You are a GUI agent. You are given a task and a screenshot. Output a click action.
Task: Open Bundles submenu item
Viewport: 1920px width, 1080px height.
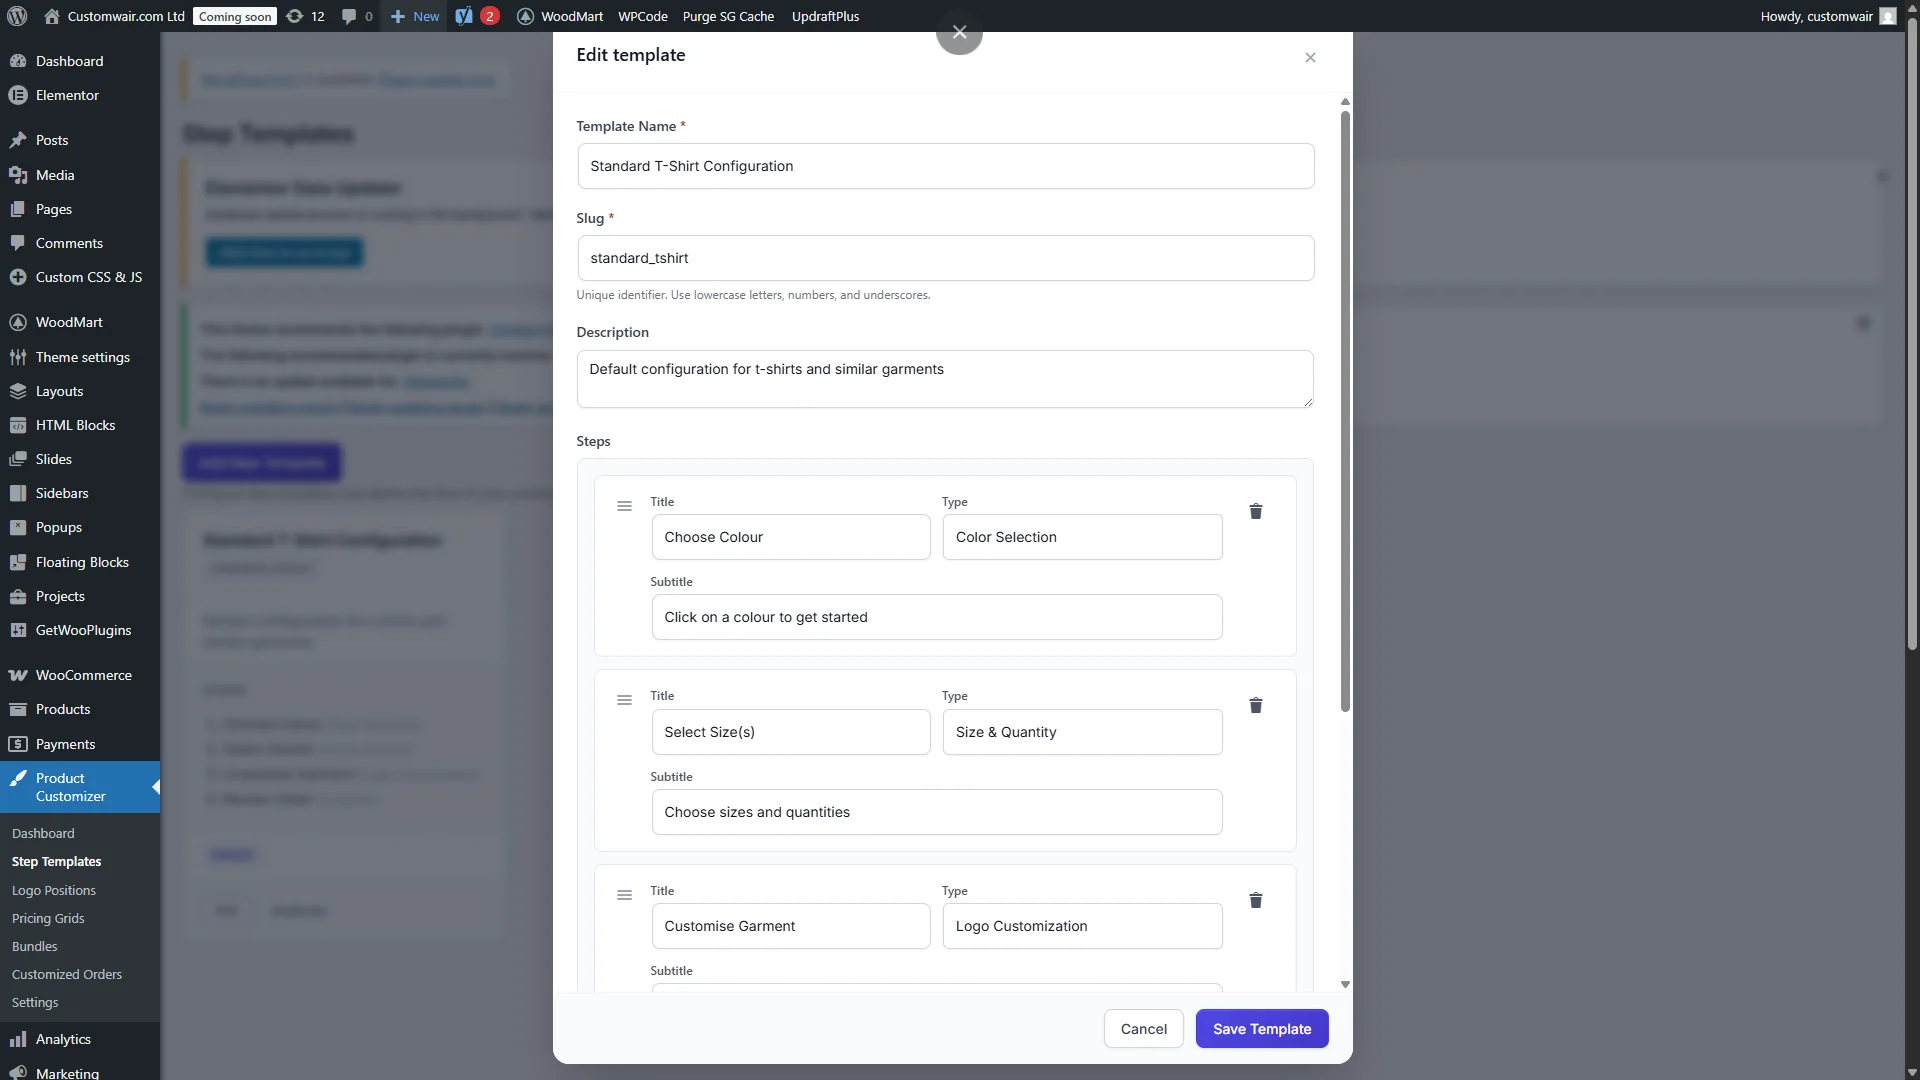point(35,946)
